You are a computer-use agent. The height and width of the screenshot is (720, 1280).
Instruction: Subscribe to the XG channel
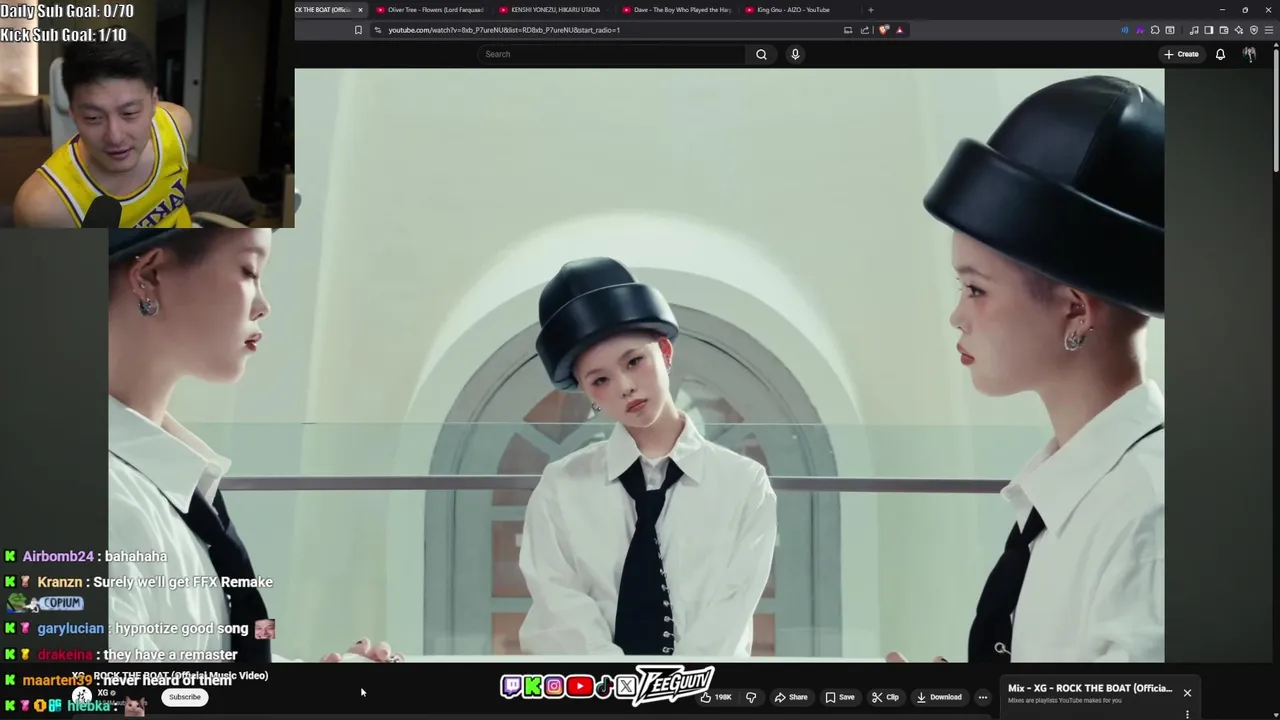[x=184, y=697]
